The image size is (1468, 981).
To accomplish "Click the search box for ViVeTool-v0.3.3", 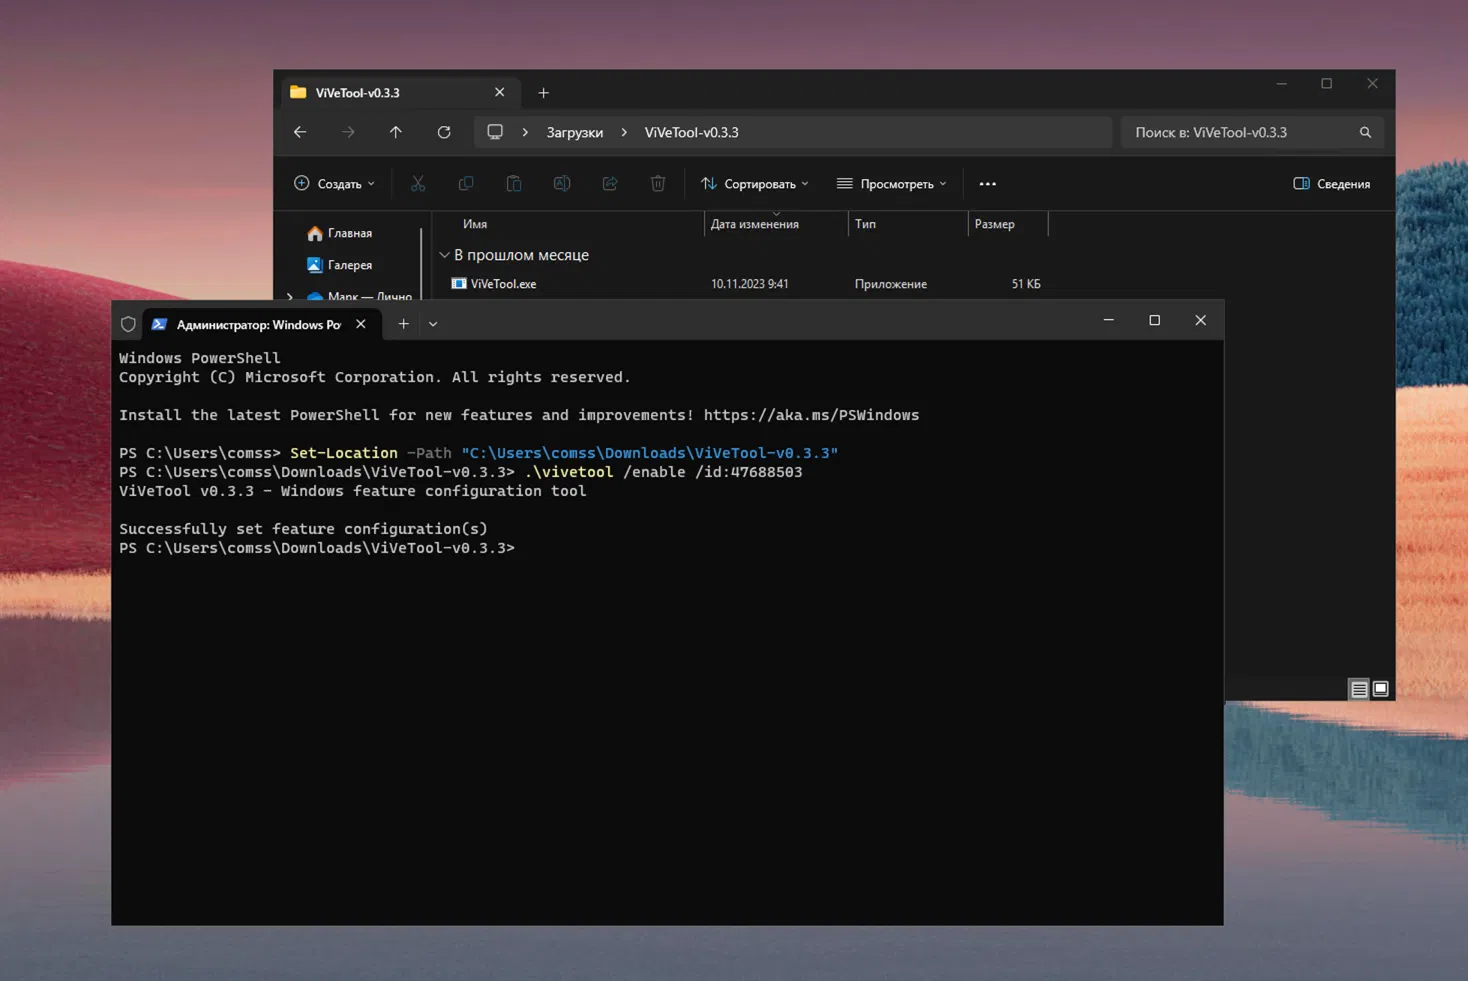I will coord(1240,132).
